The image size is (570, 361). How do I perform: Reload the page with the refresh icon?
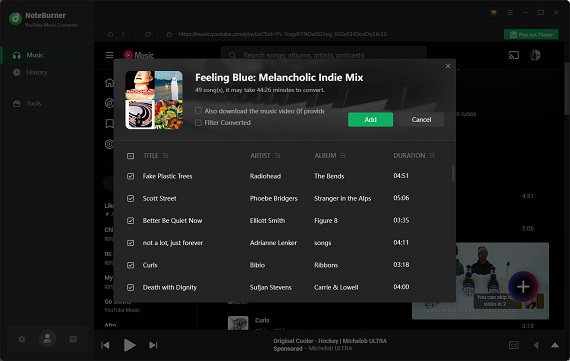pos(148,34)
